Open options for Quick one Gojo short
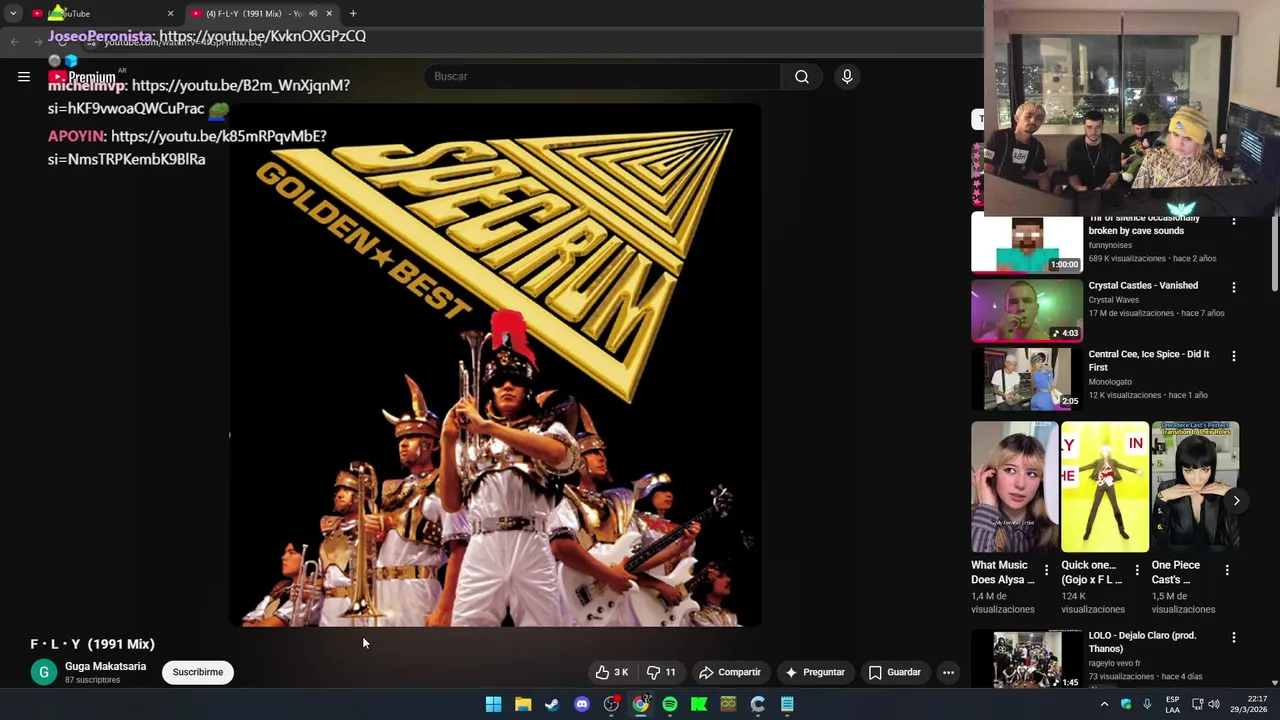The image size is (1280, 720). pos(1136,570)
